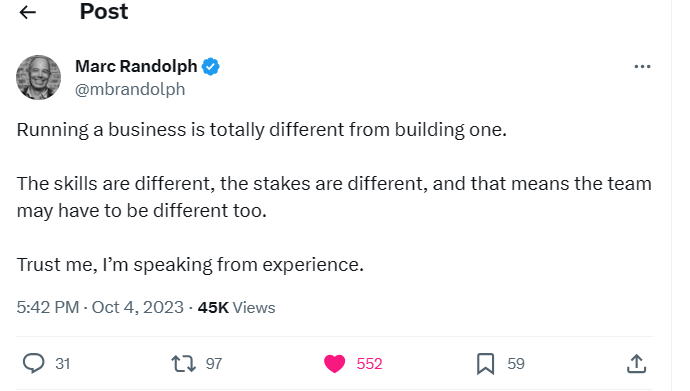Image resolution: width=690 pixels, height=391 pixels.
Task: Toggle the bookmark icon
Action: [485, 364]
